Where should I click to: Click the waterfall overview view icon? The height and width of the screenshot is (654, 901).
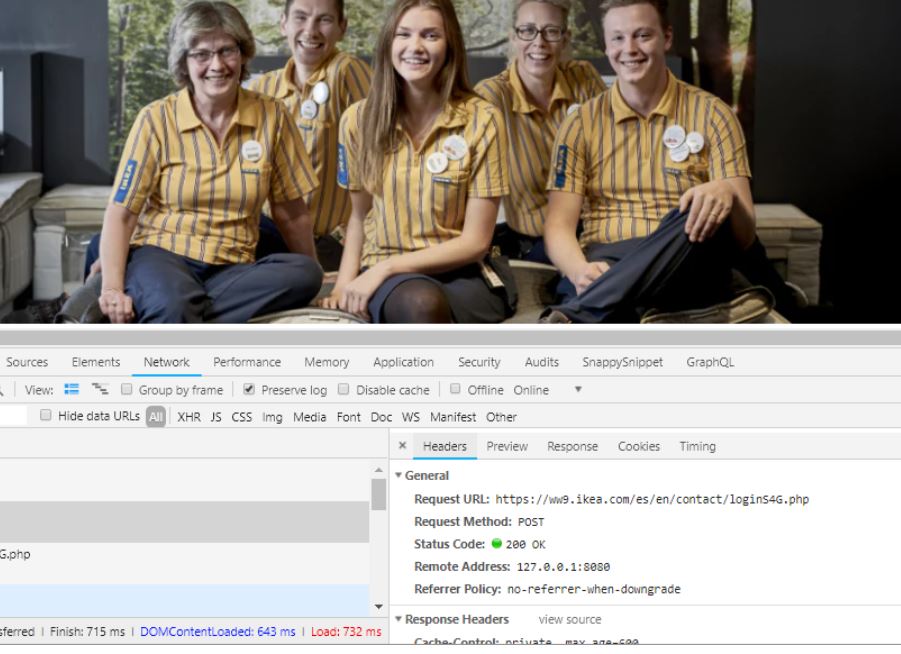(x=99, y=390)
